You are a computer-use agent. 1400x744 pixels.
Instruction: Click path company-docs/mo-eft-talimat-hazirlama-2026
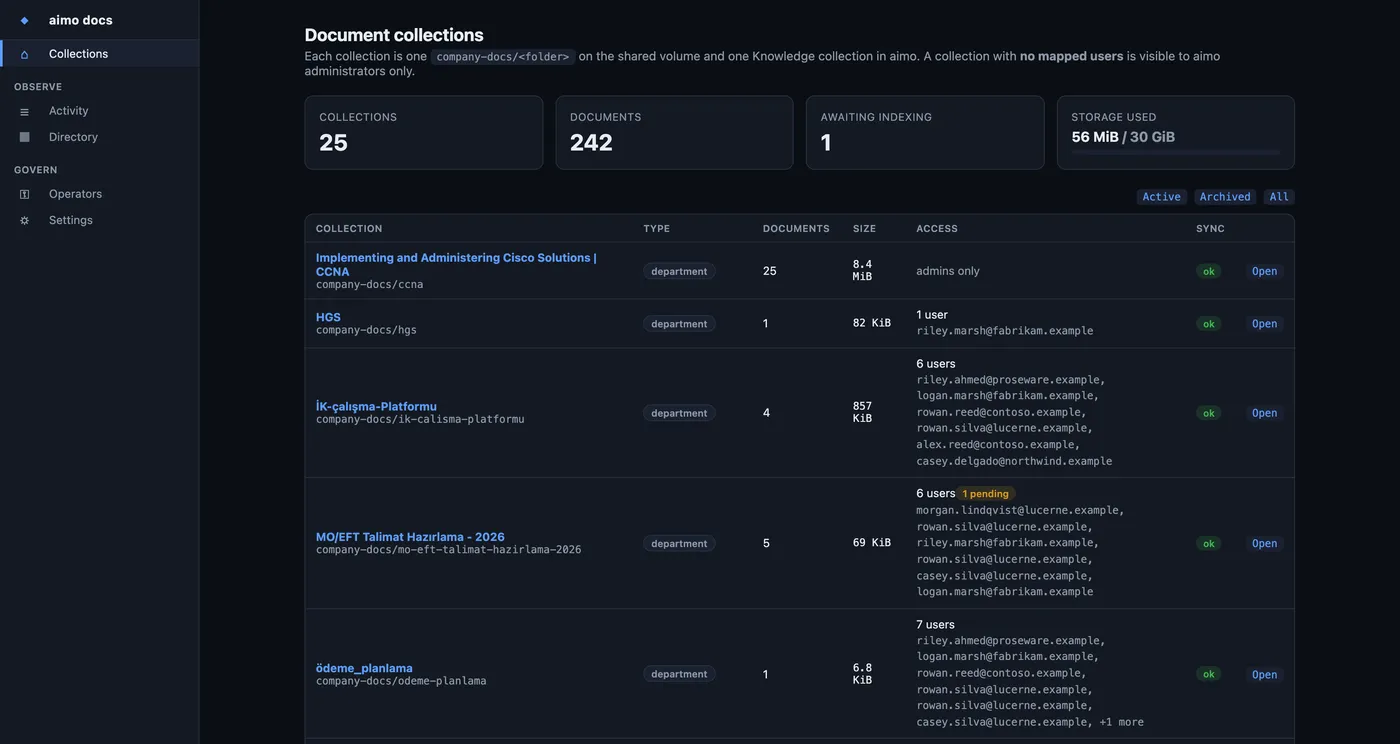(x=449, y=550)
